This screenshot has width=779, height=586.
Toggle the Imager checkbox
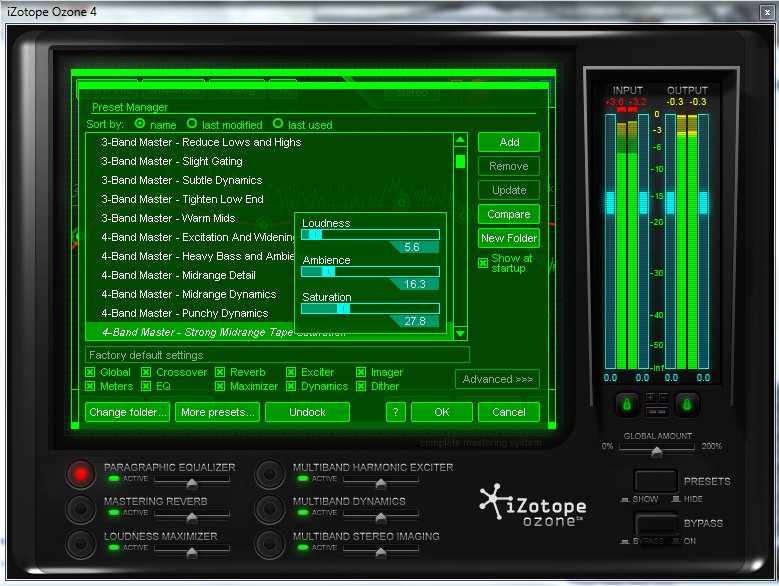(x=361, y=372)
